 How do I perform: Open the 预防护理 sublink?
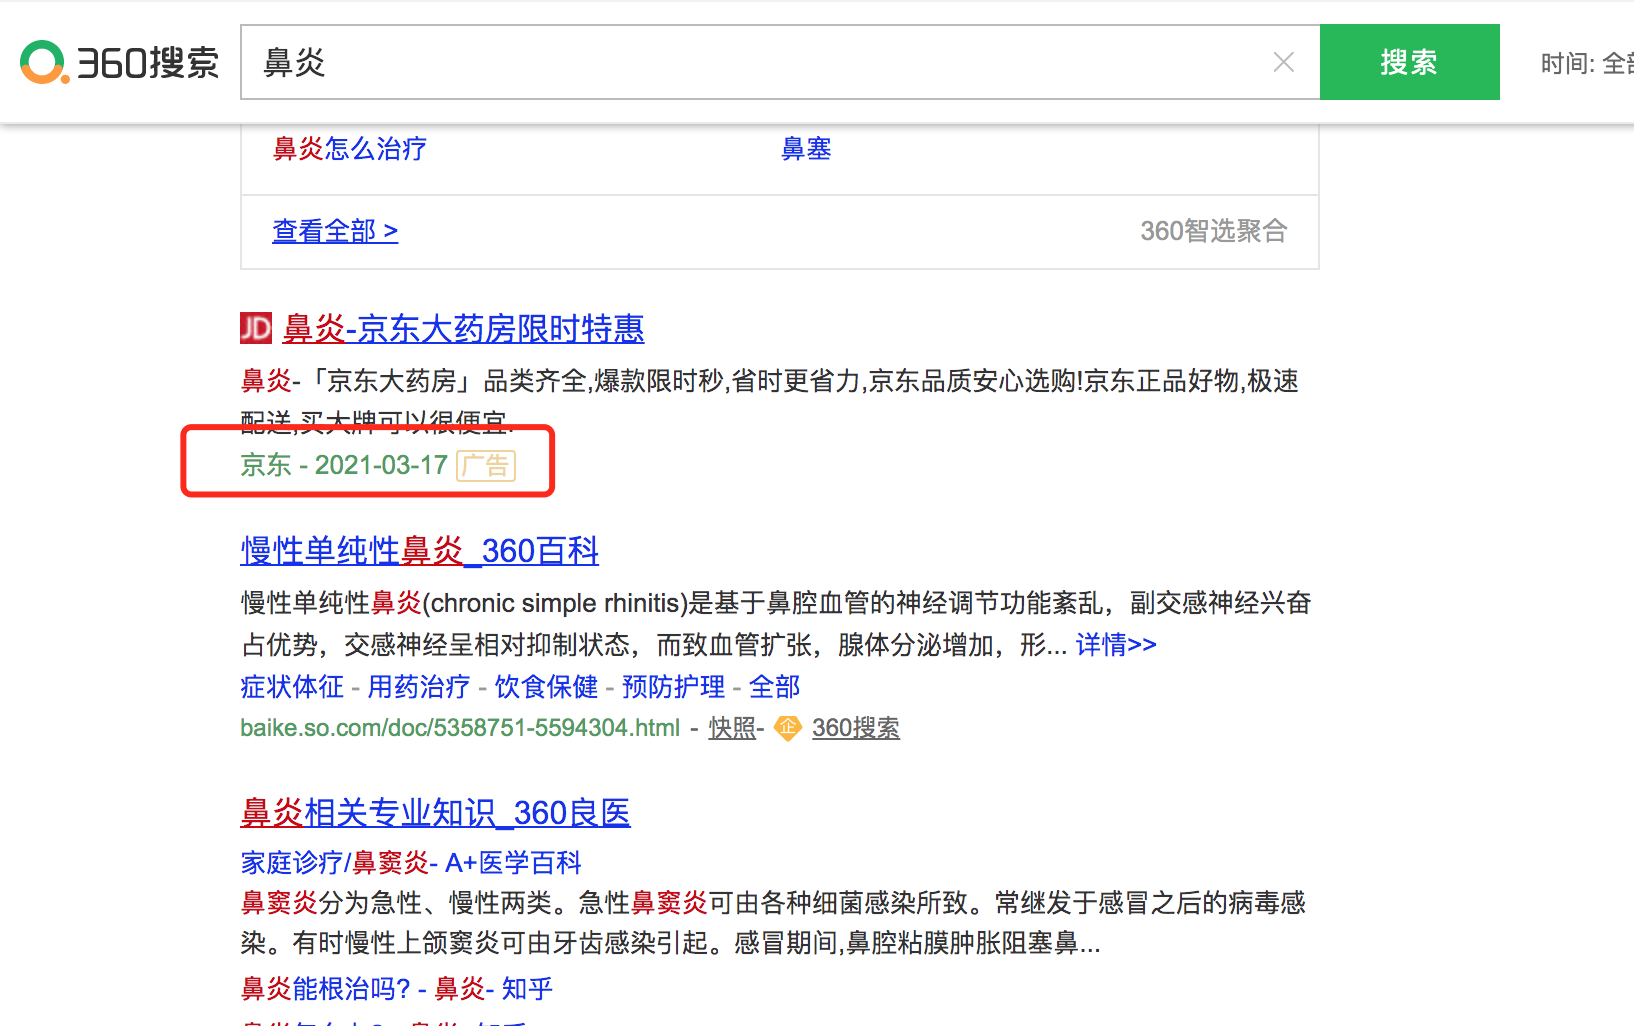pos(673,687)
